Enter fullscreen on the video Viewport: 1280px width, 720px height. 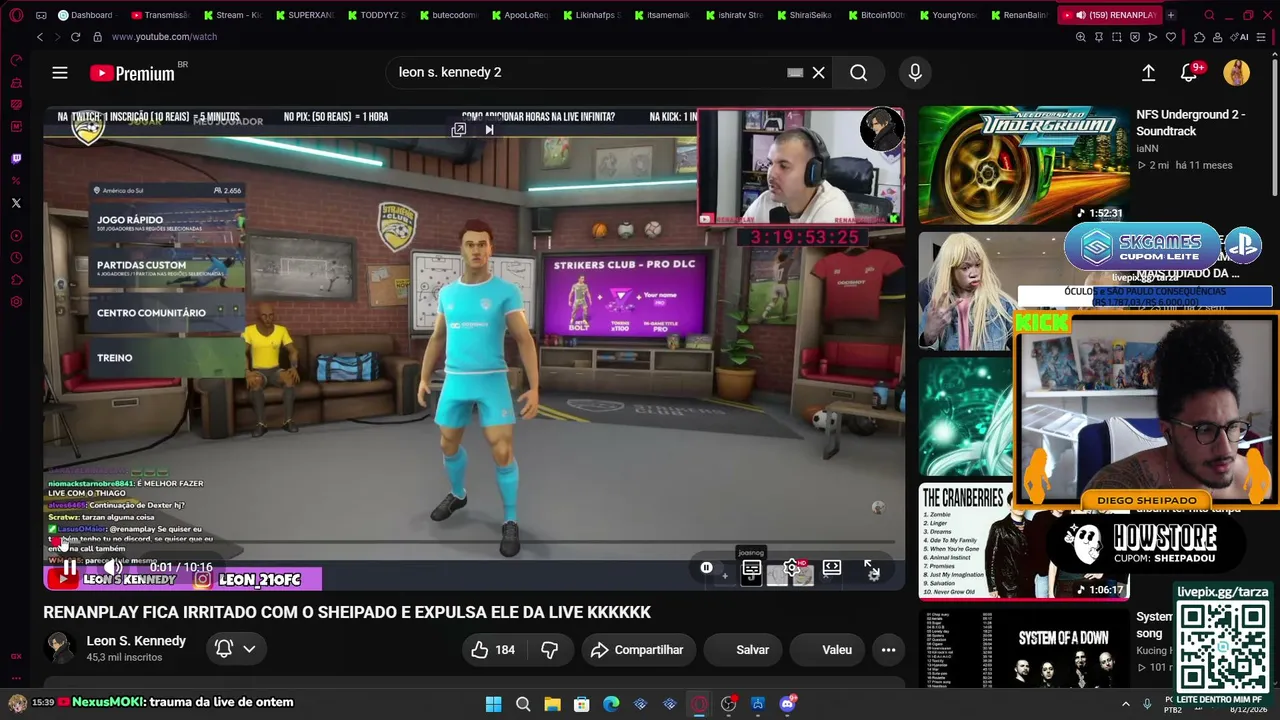(872, 569)
